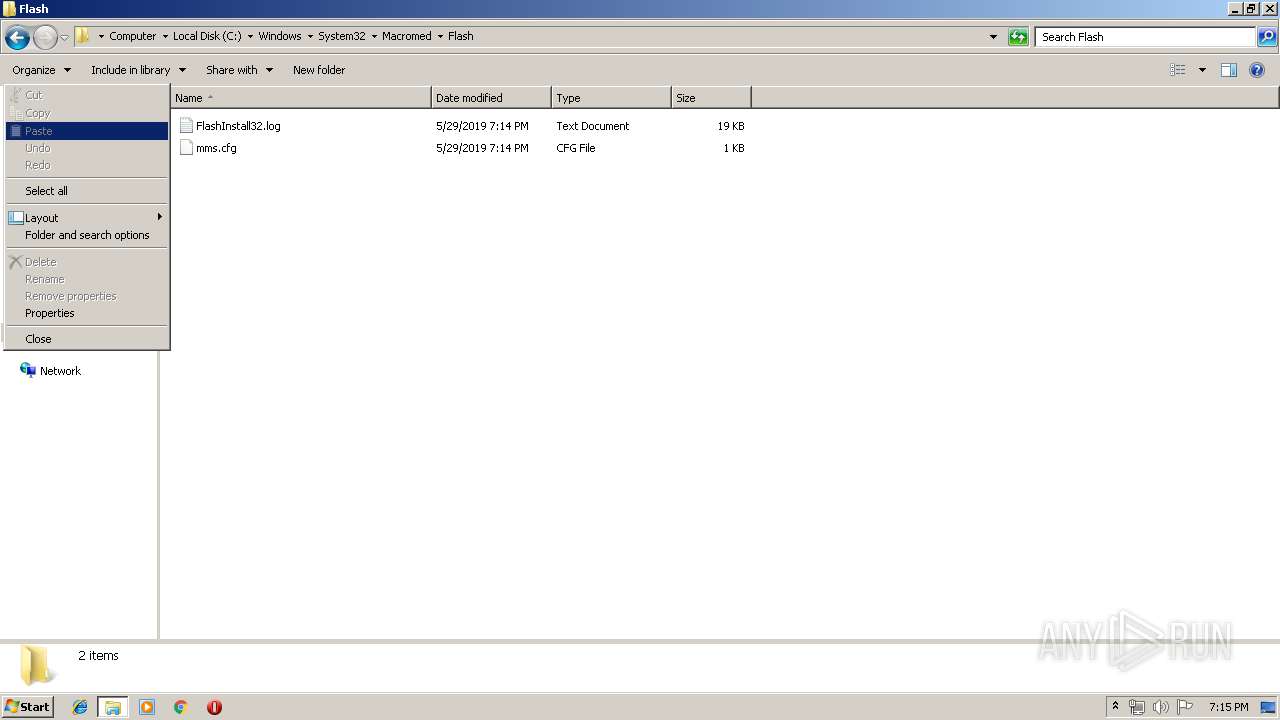
Task: Open the Start menu
Action: pos(28,707)
